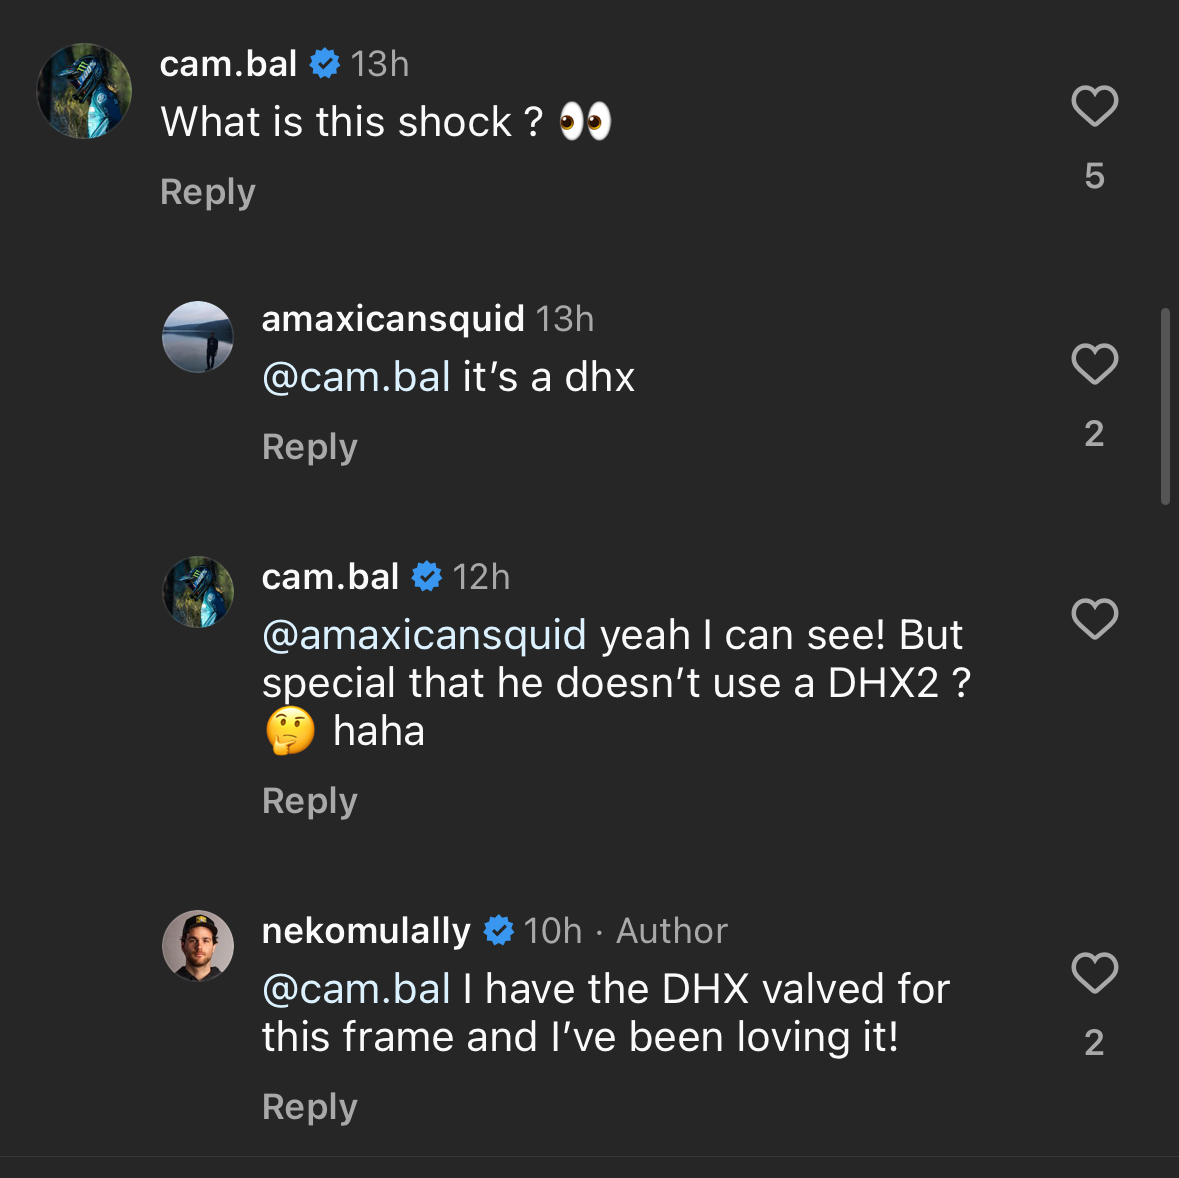The image size is (1179, 1178).
Task: Like cam.bal's DHX2 reply comment
Action: coord(1094,619)
